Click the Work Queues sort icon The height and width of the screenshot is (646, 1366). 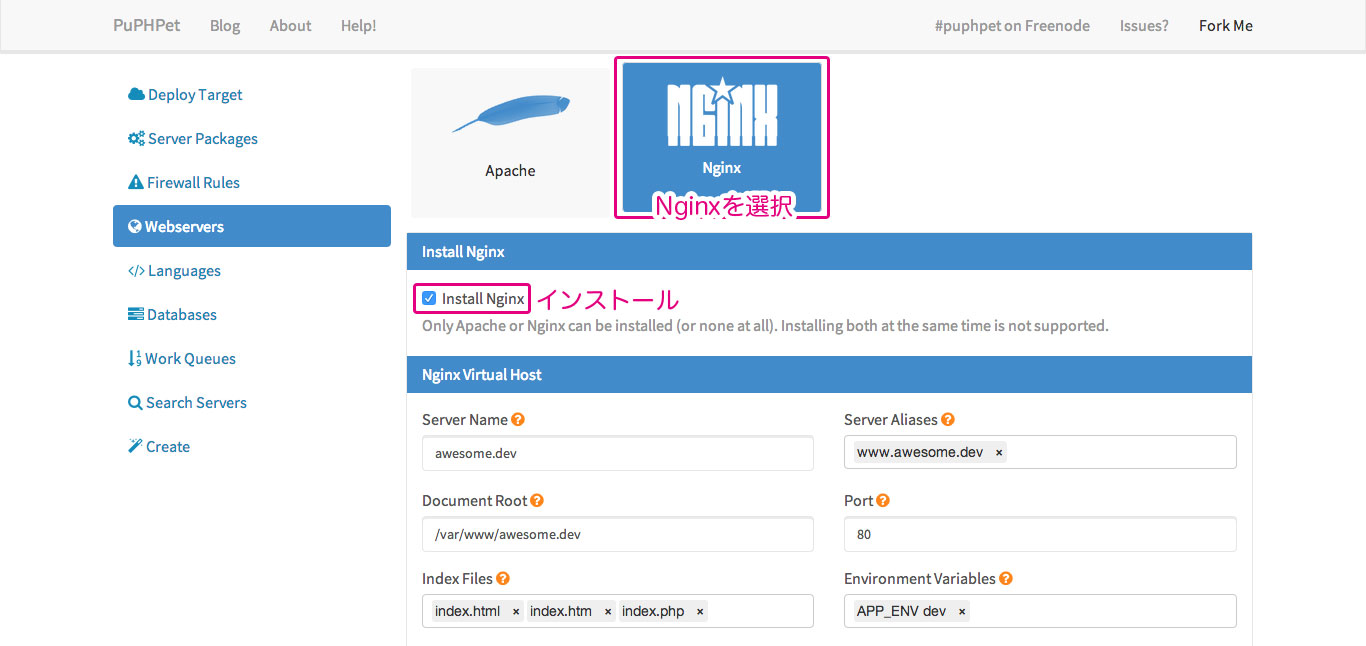tap(135, 359)
